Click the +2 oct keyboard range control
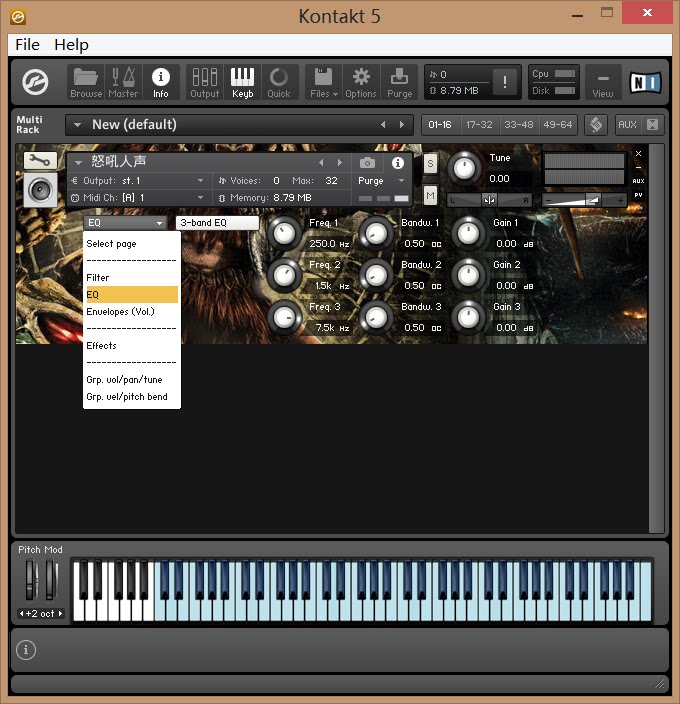Screen dimensions: 680x704 click(41, 613)
